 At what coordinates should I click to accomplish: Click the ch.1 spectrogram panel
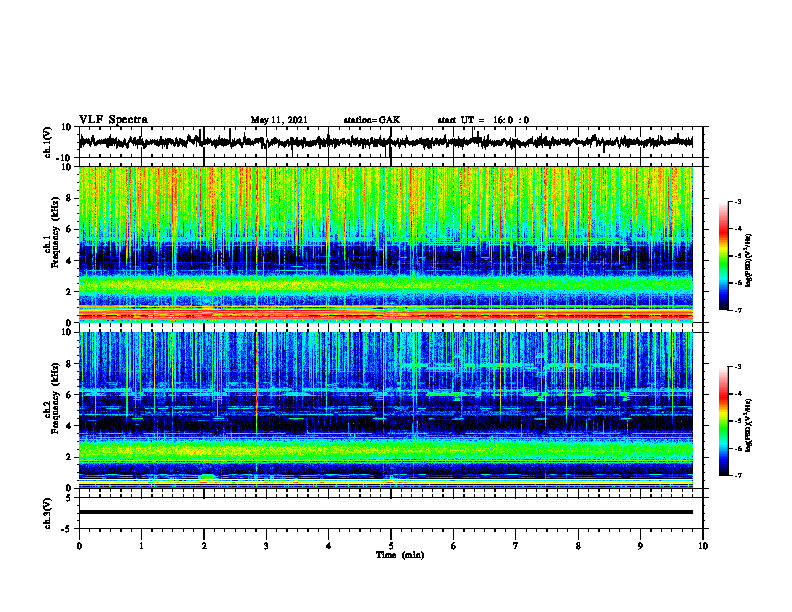click(386, 244)
